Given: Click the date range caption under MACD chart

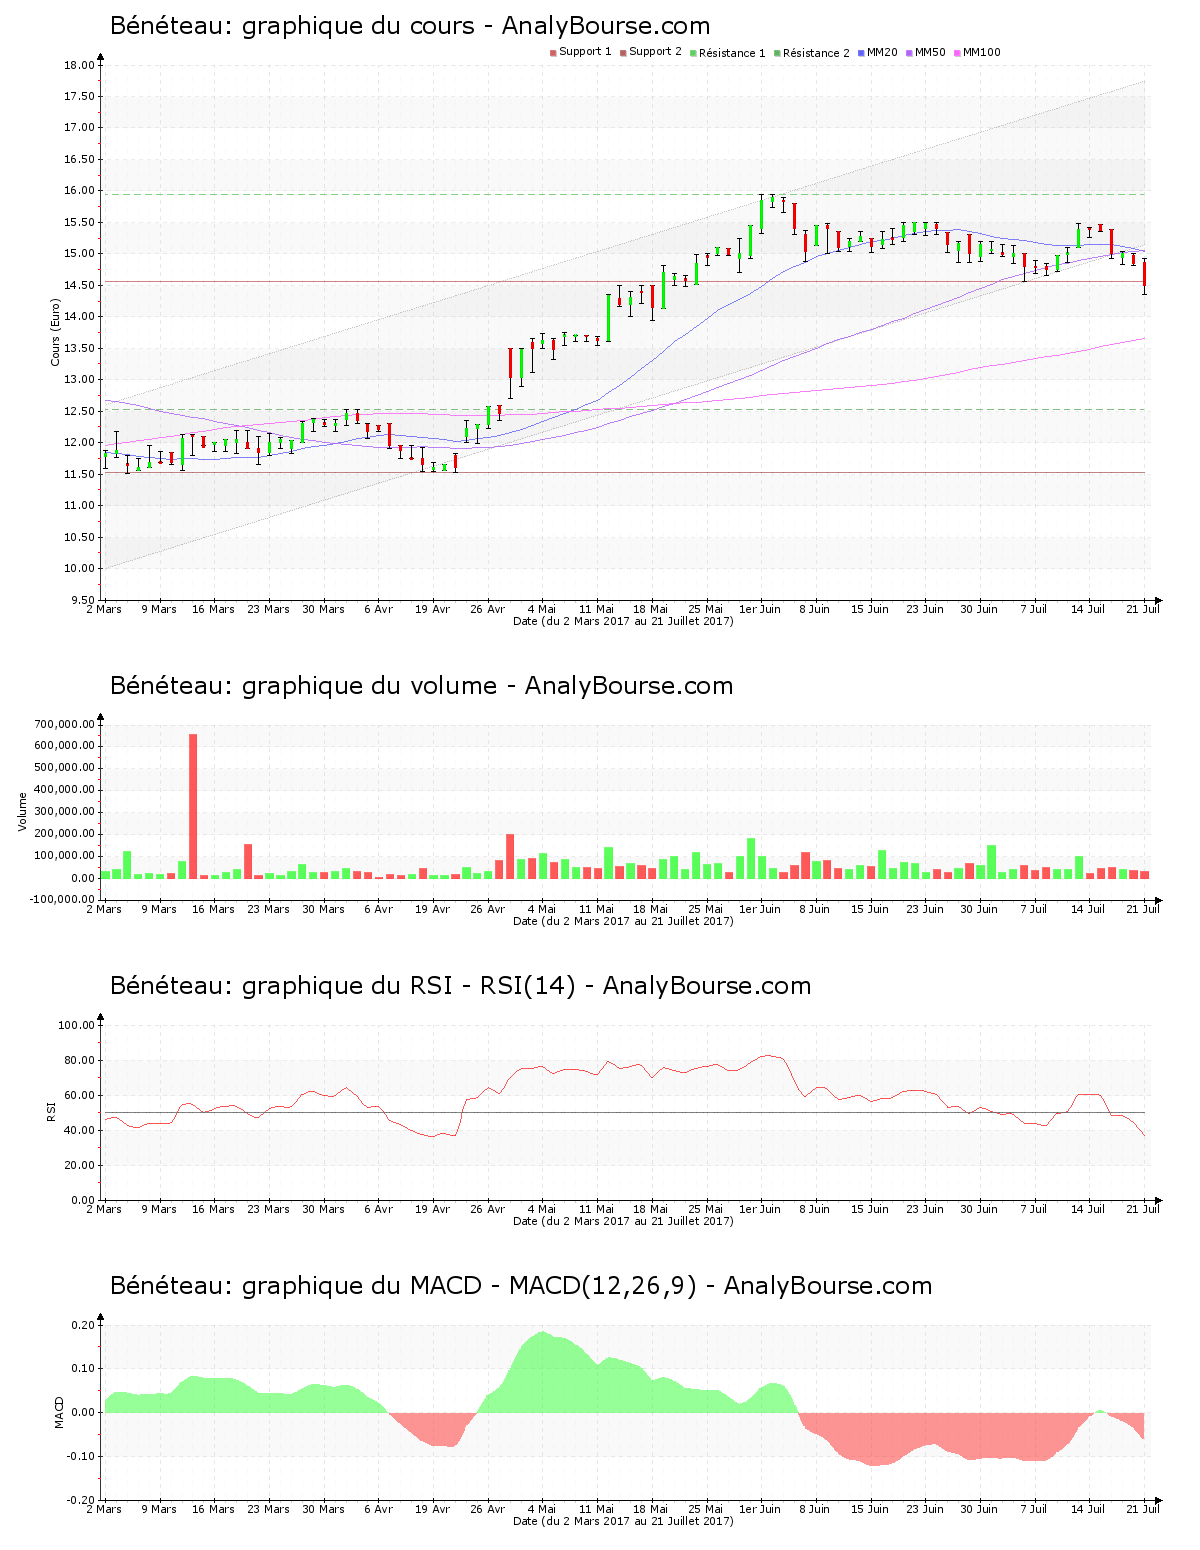Looking at the screenshot, I should pyautogui.click(x=623, y=1521).
